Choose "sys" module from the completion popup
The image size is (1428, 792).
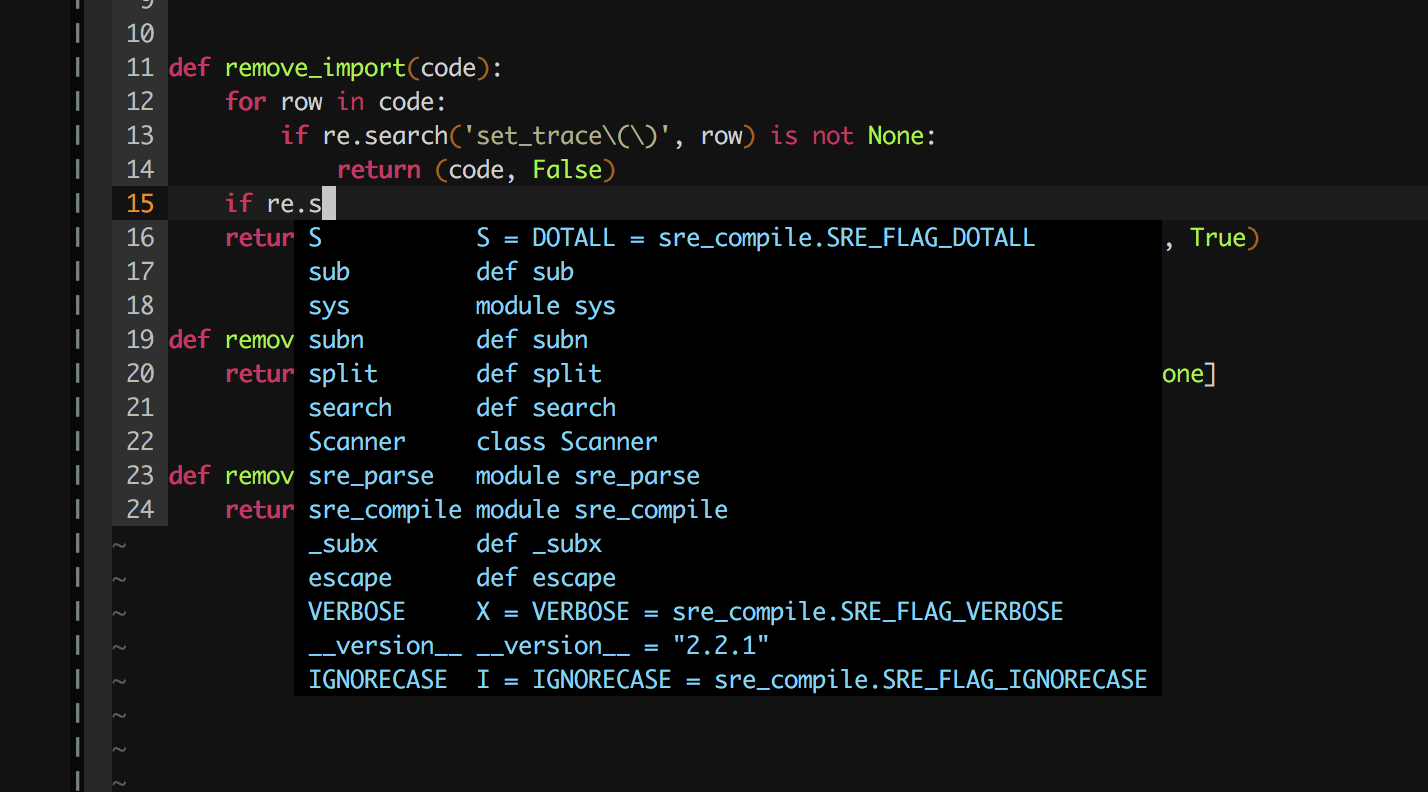click(328, 305)
